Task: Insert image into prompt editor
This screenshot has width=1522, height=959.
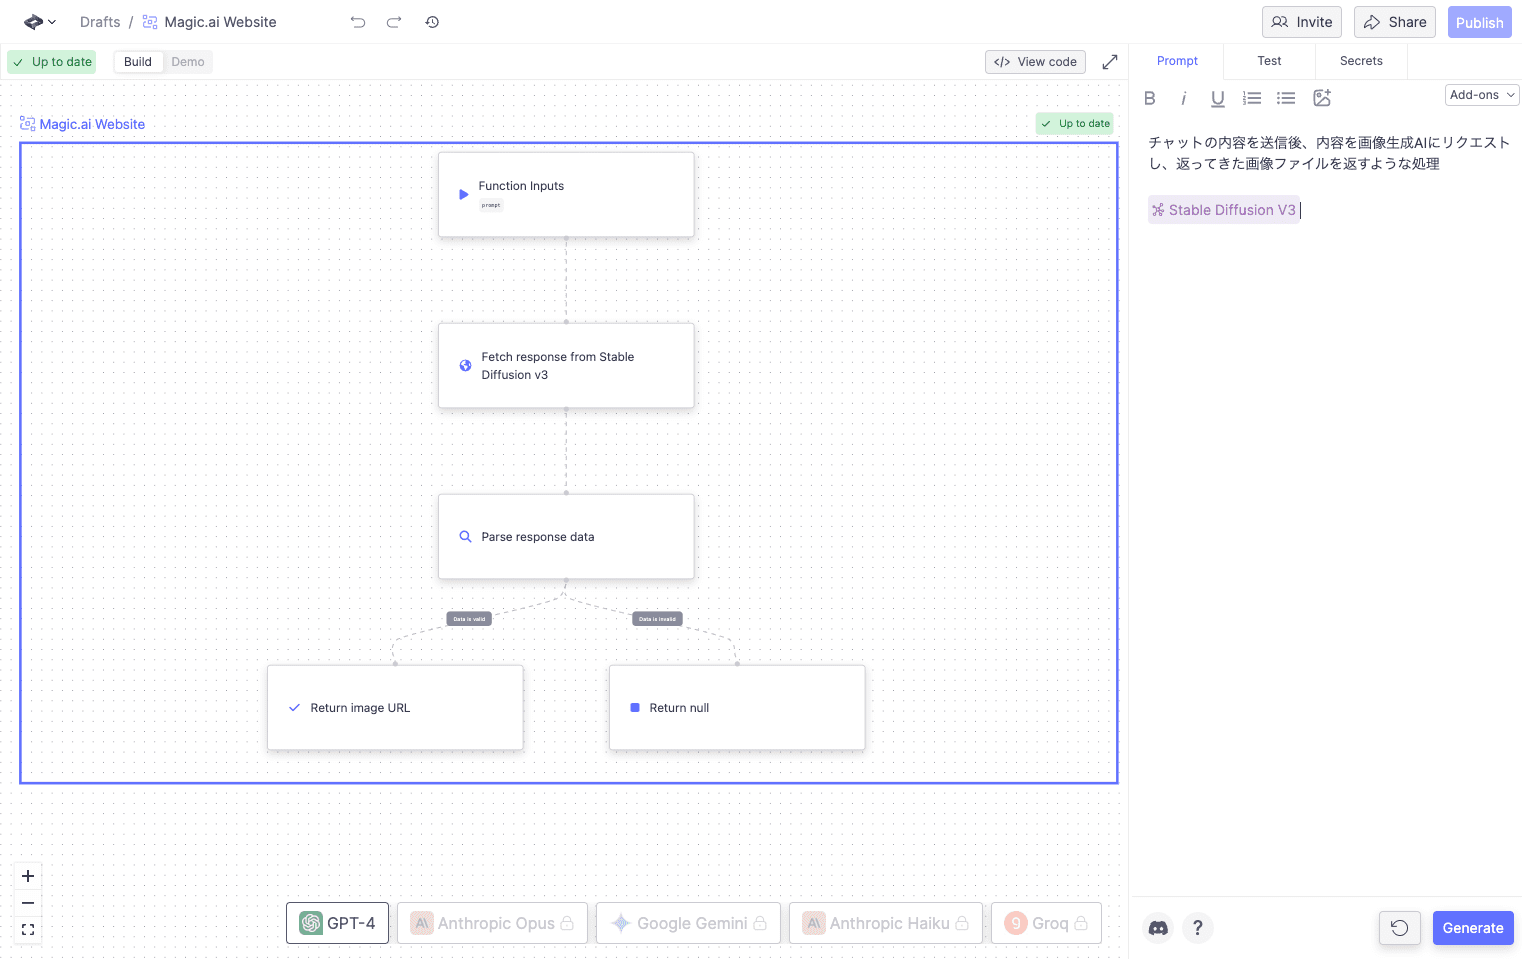Action: (x=1322, y=98)
